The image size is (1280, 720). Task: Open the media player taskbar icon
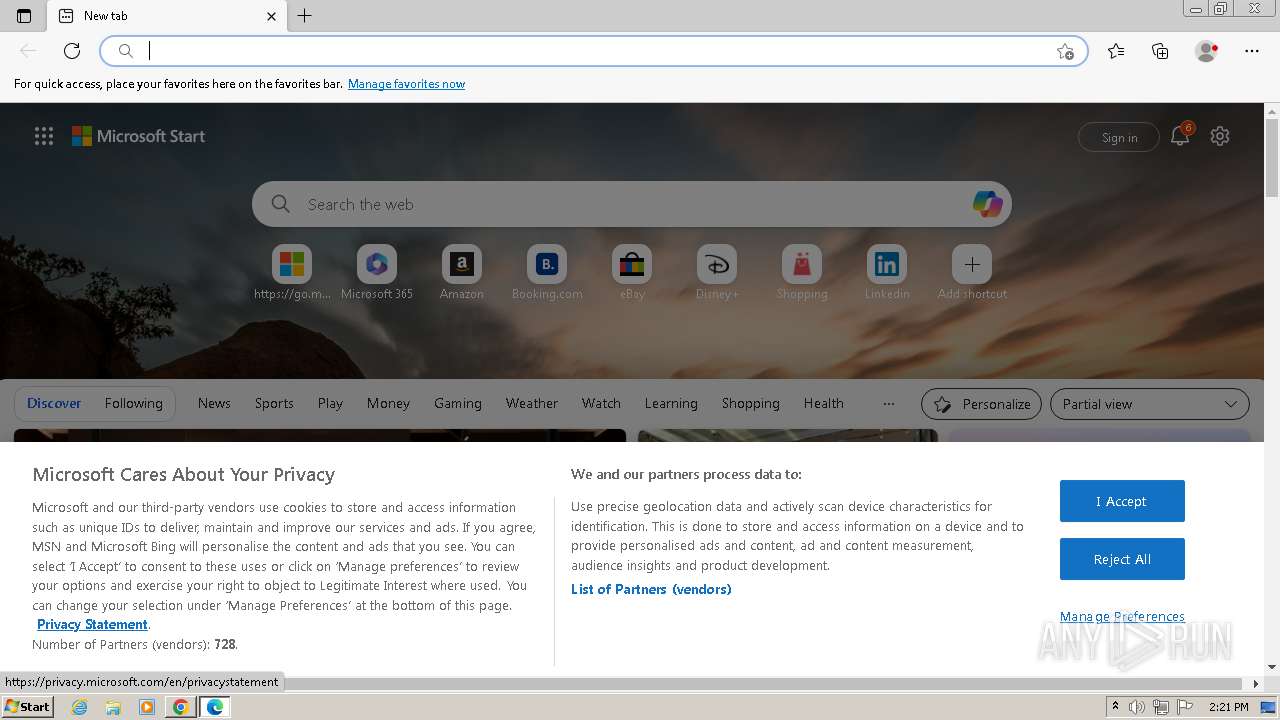pyautogui.click(x=147, y=707)
